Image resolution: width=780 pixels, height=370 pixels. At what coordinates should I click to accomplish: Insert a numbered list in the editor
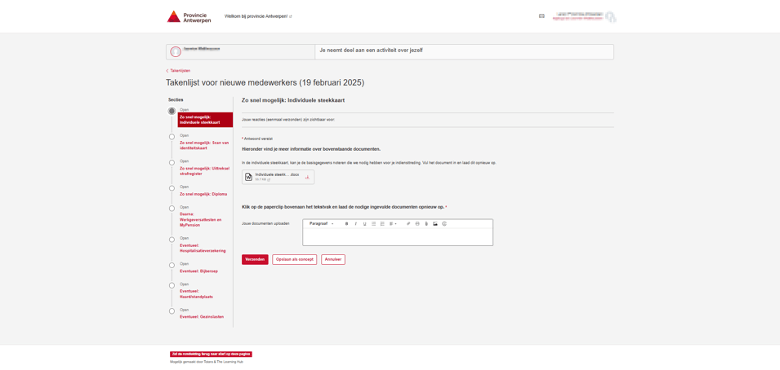[x=383, y=224]
